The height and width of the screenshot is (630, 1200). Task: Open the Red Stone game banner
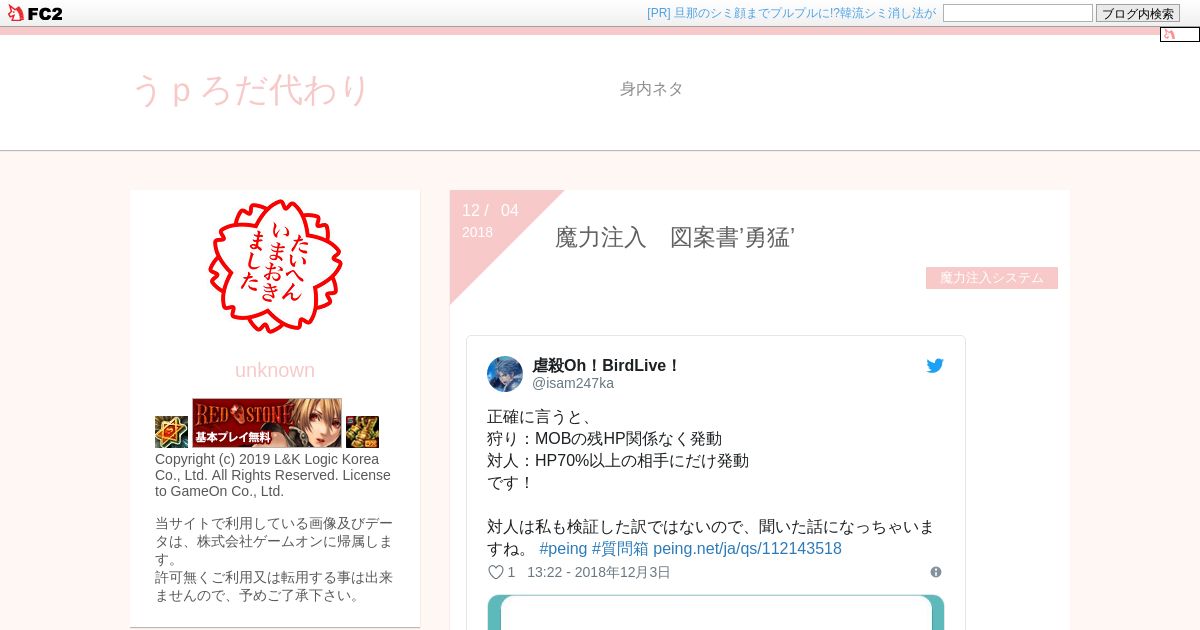coord(267,423)
